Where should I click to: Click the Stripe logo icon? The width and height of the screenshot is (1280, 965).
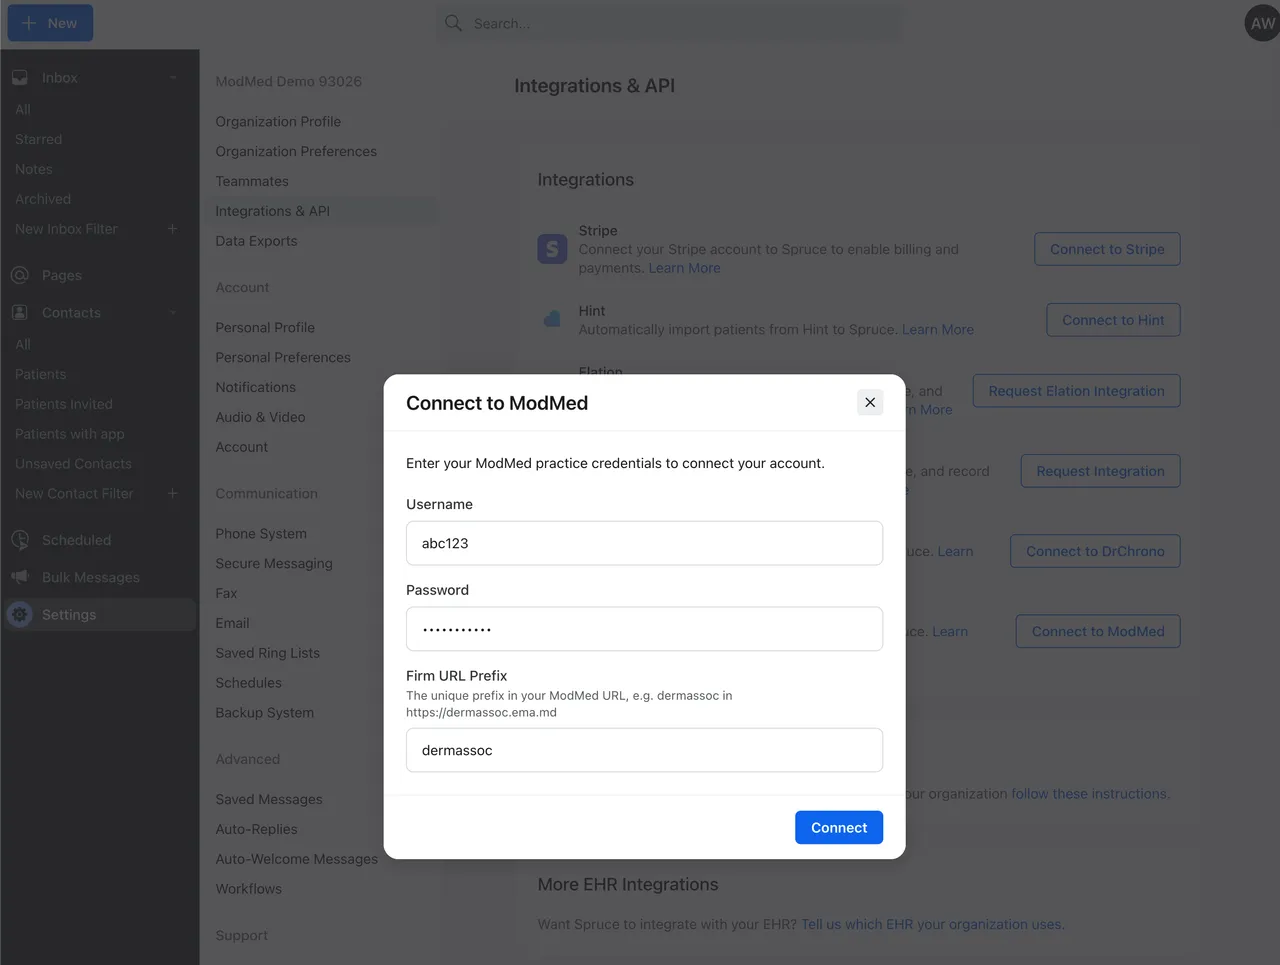(x=552, y=249)
